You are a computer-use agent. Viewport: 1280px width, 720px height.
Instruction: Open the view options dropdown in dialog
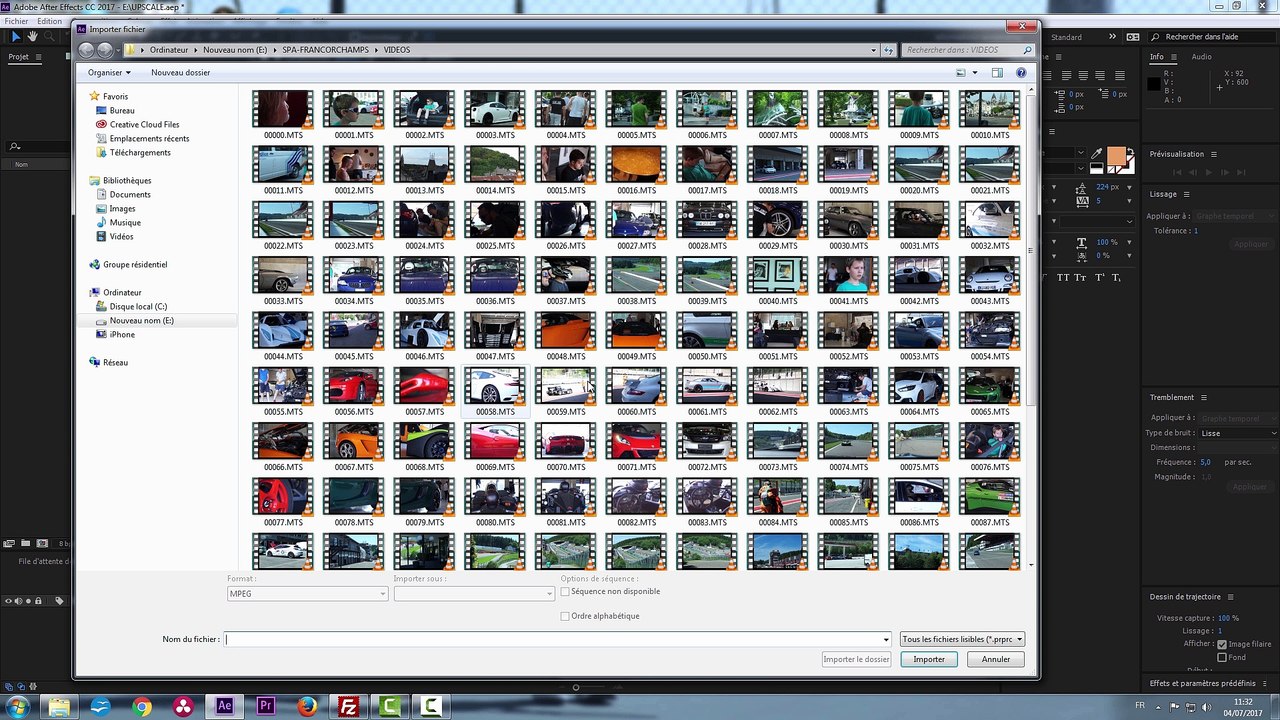pos(973,73)
